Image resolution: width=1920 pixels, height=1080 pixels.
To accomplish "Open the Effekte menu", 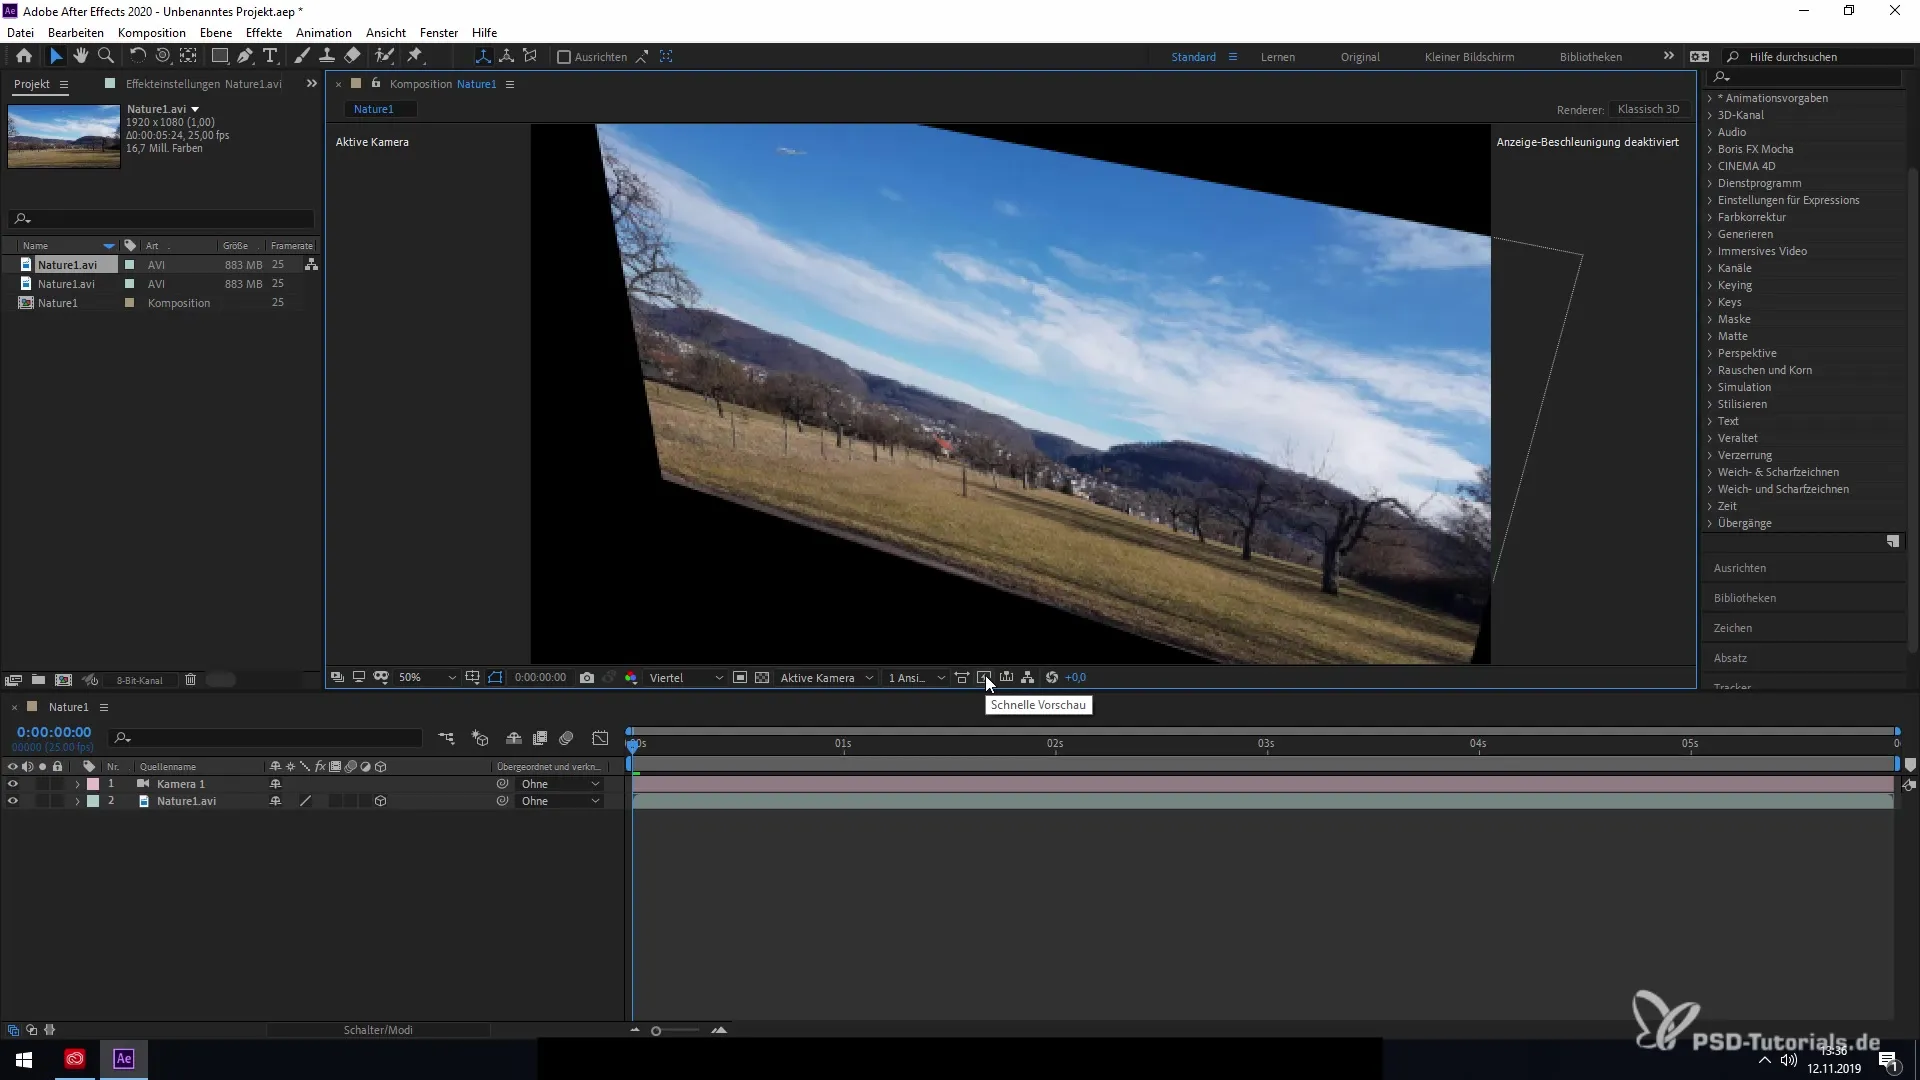I will pyautogui.click(x=264, y=32).
